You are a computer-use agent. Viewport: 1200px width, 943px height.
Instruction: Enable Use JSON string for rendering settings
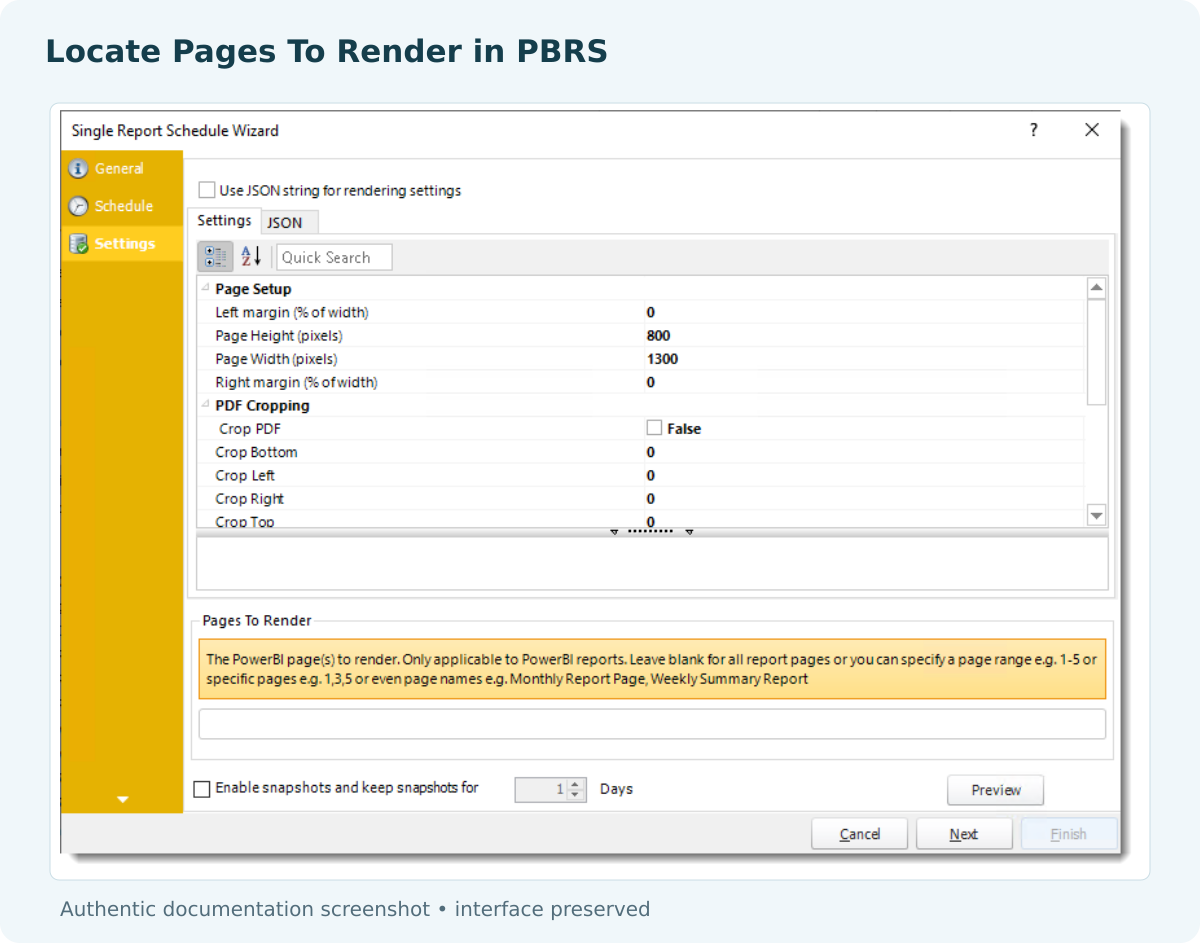point(207,190)
